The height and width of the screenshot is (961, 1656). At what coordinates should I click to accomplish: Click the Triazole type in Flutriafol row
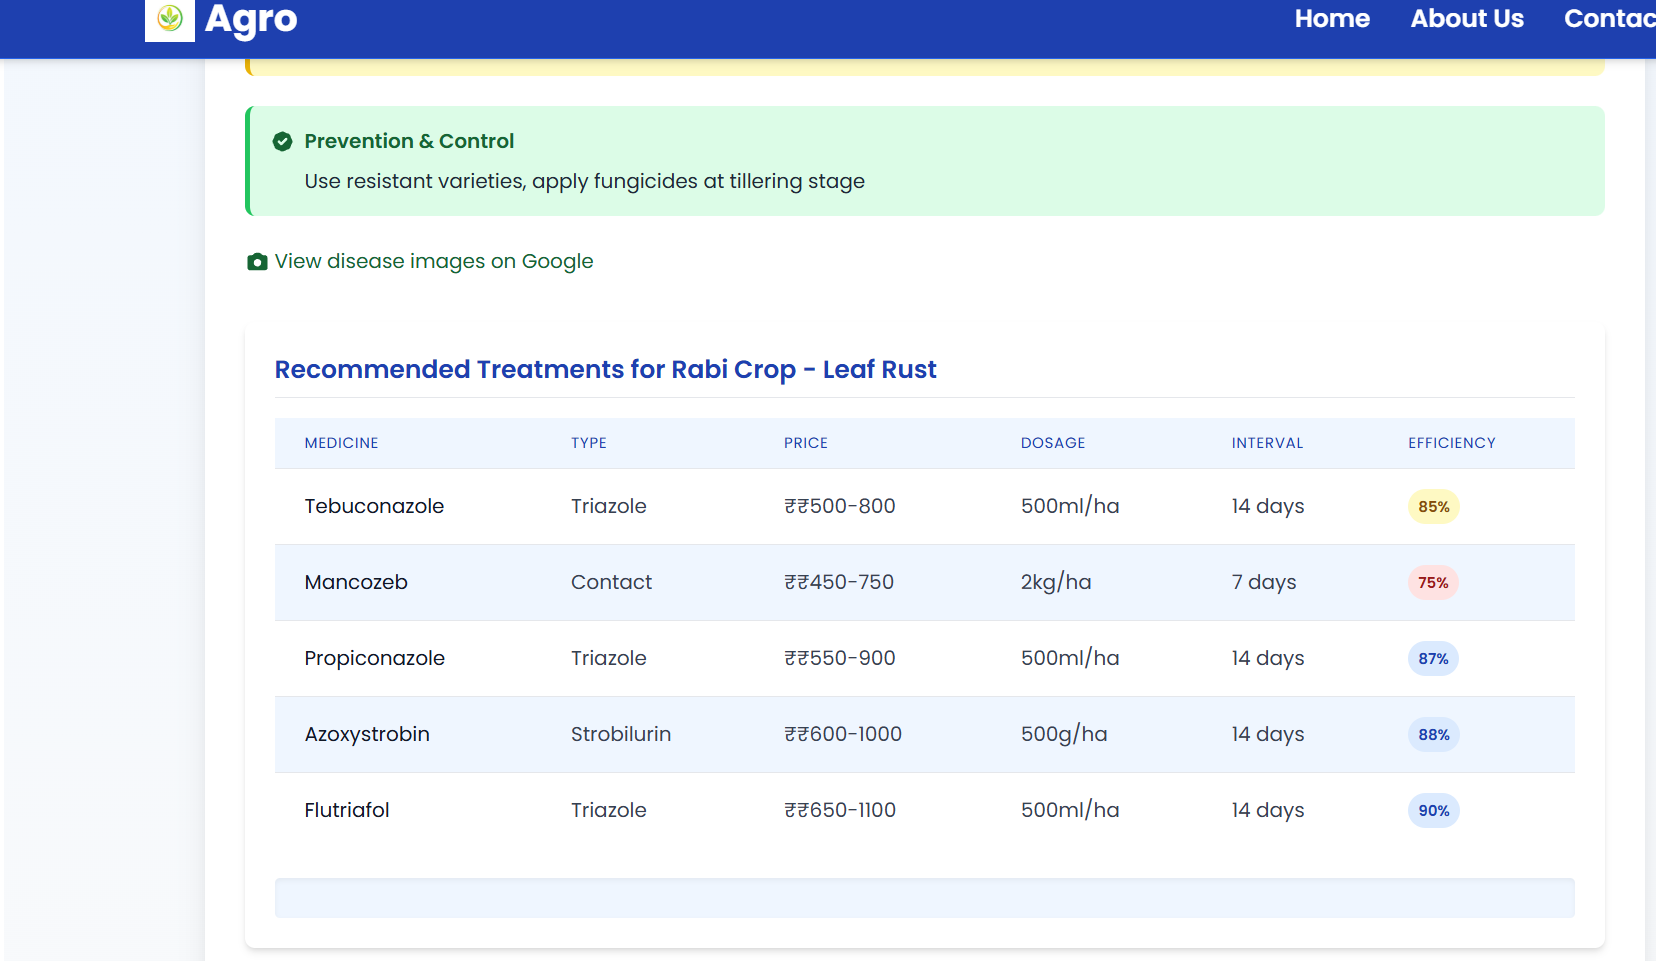(609, 811)
